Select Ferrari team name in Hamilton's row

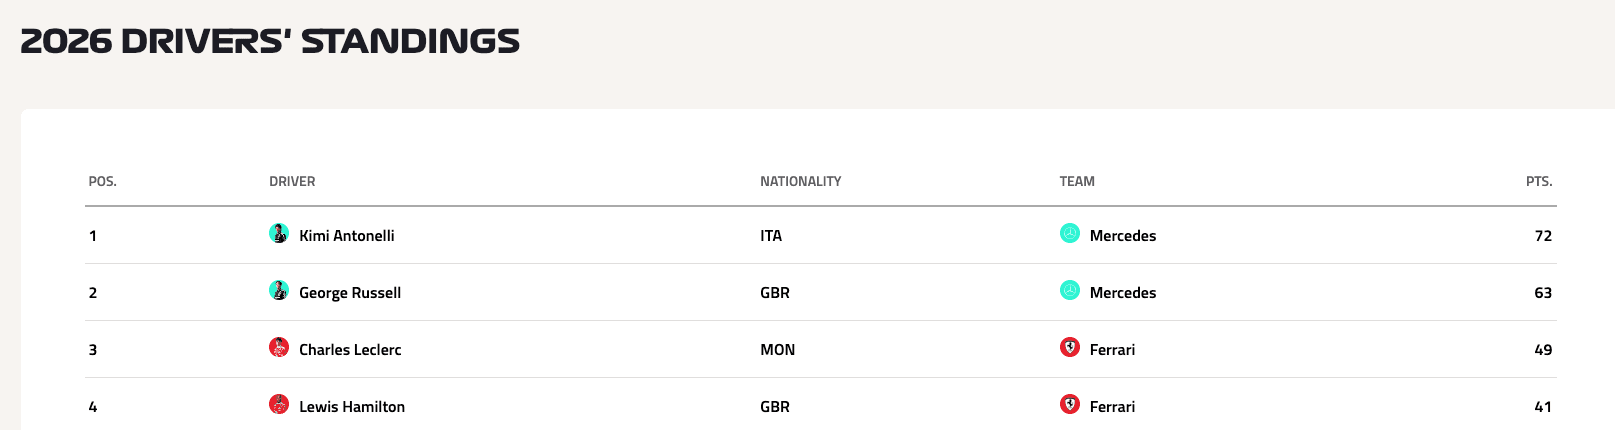coord(1112,407)
